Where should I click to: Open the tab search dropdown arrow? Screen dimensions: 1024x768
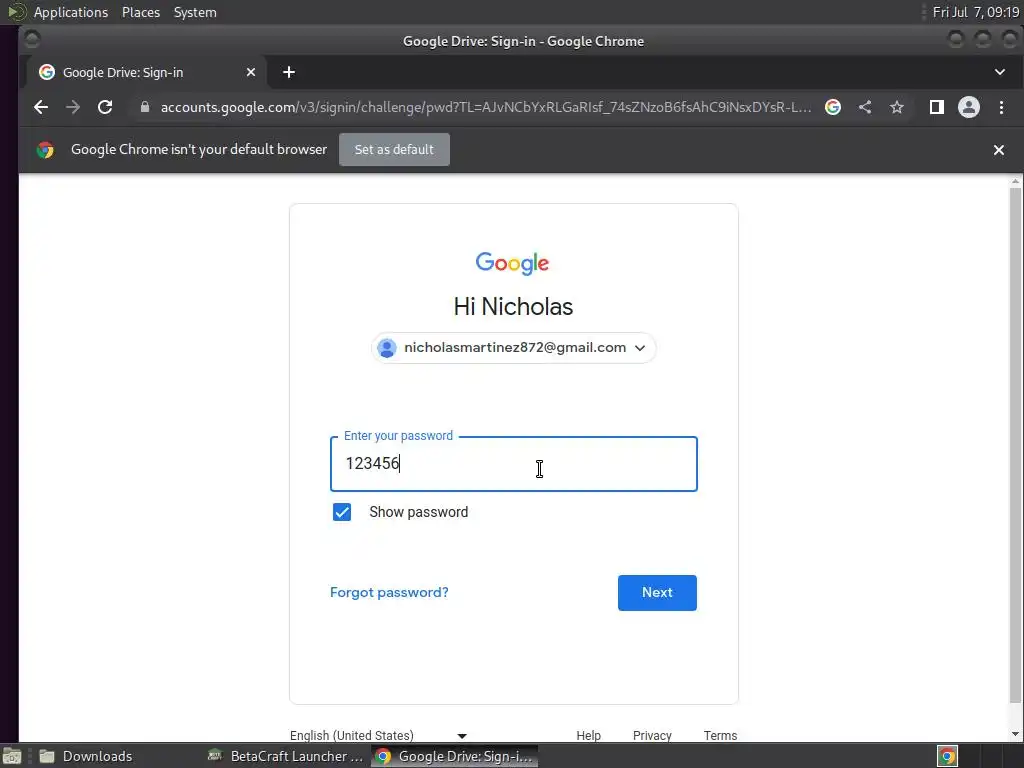click(x=1000, y=72)
